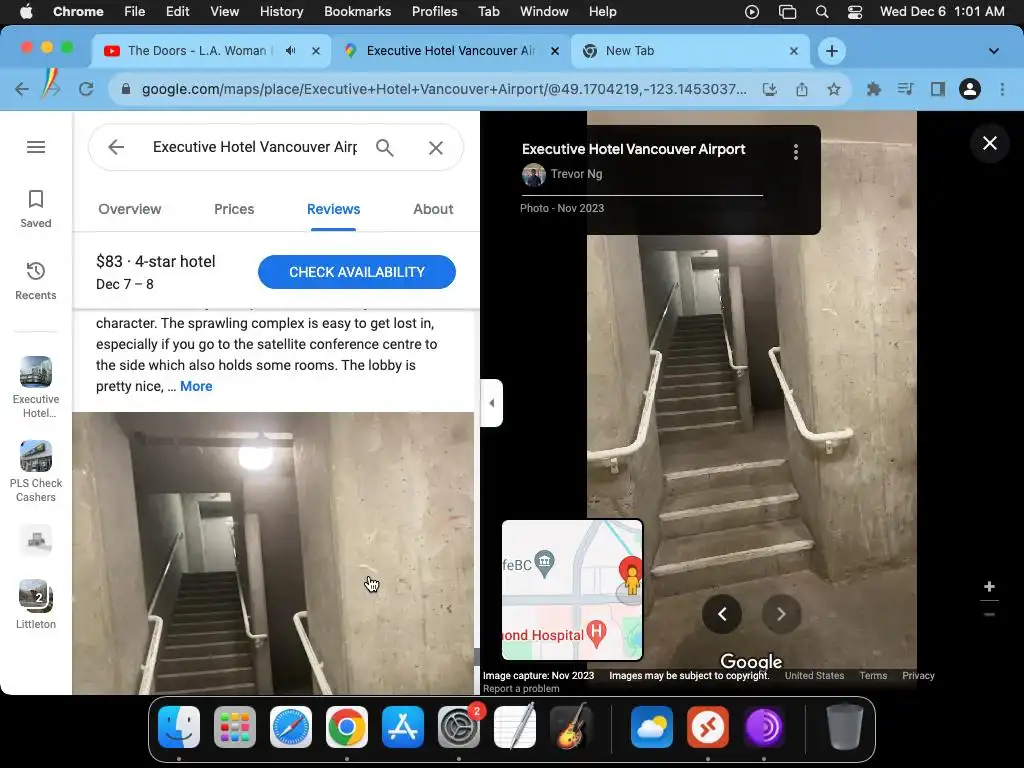Close the New Tab tab
Image resolution: width=1024 pixels, height=768 pixels.
(x=793, y=51)
